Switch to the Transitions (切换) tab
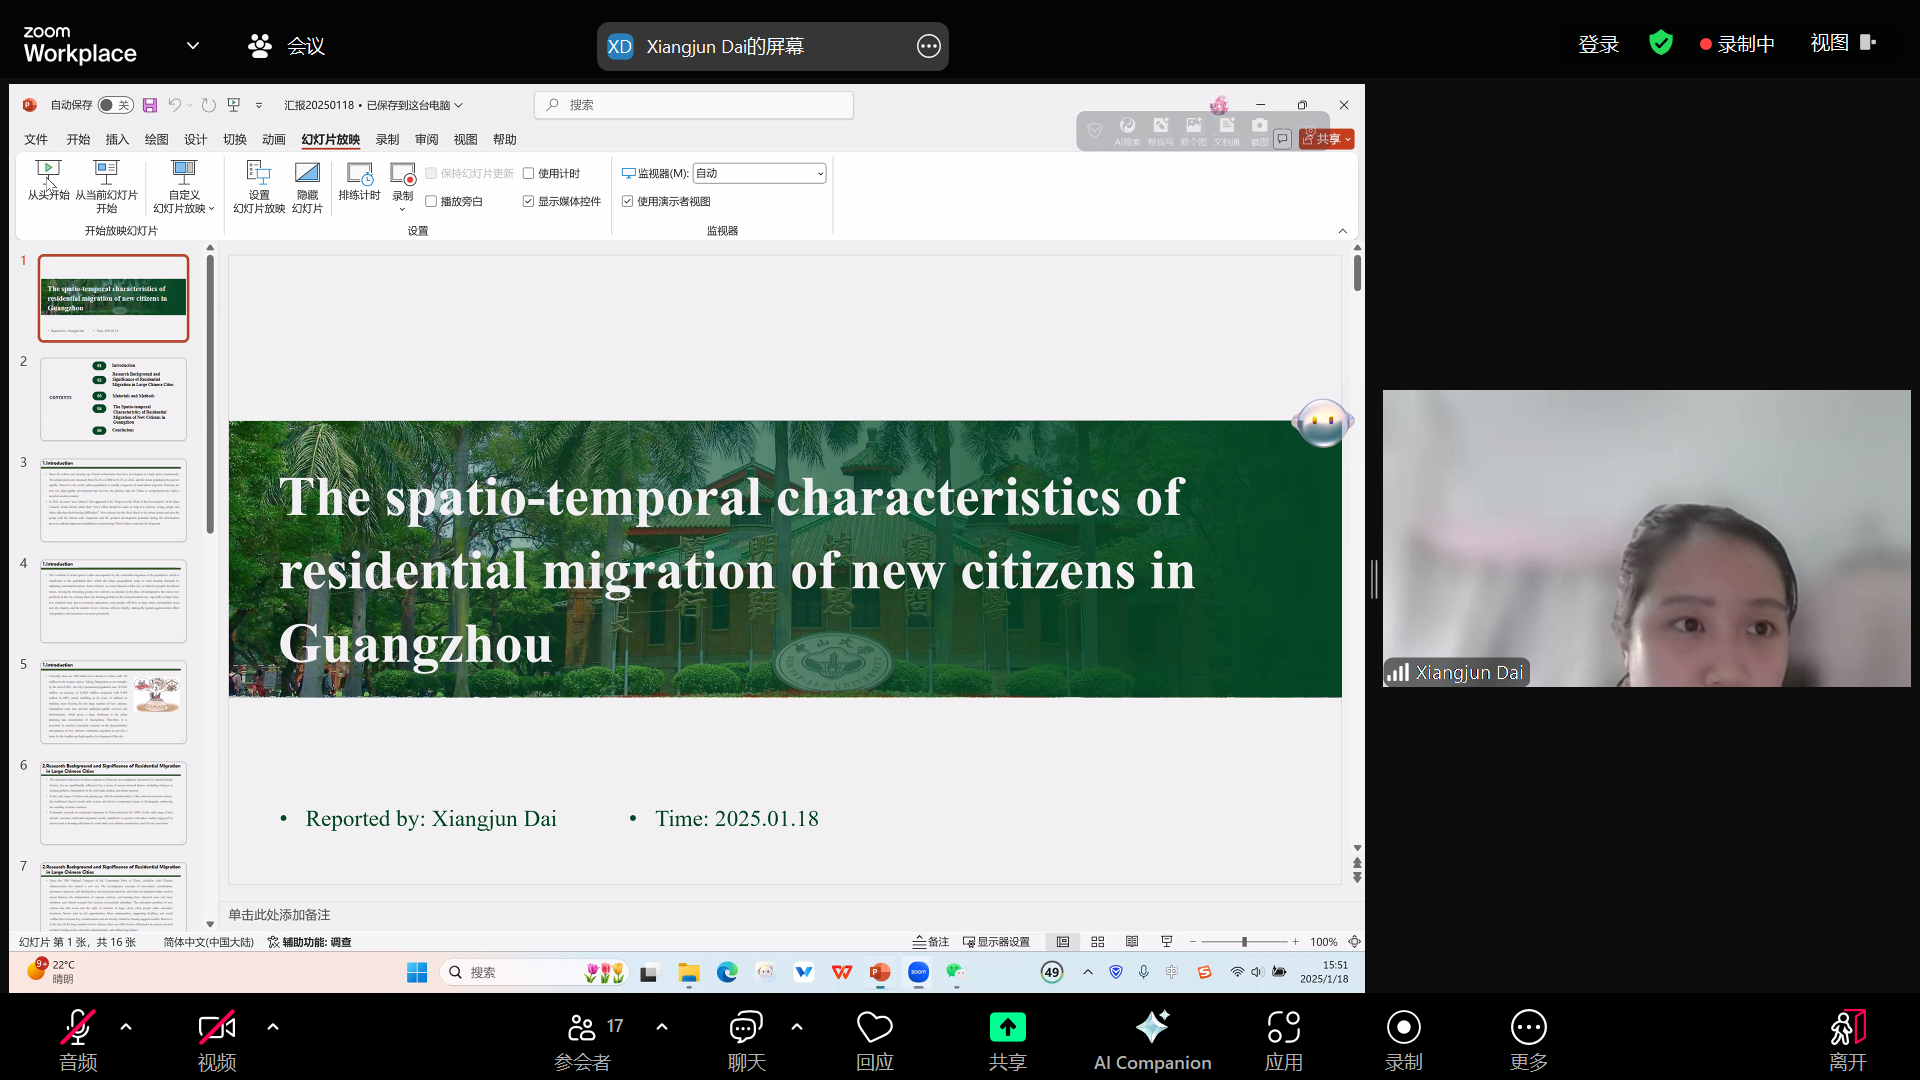This screenshot has height=1080, width=1920. [235, 140]
